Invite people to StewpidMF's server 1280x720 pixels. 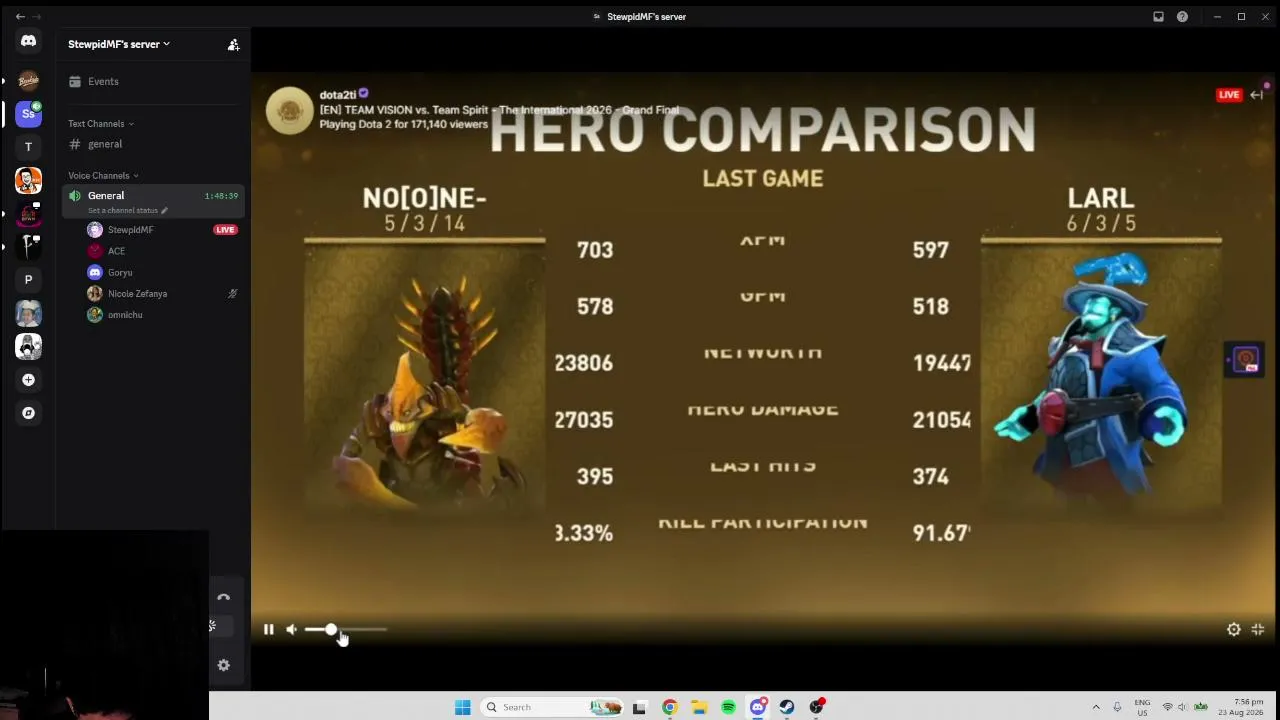coord(233,44)
